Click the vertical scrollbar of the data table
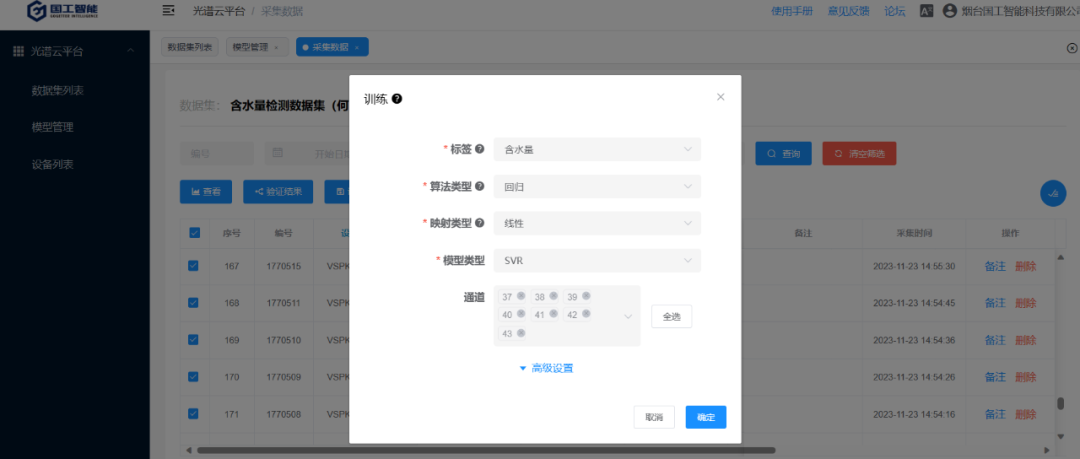1080x459 pixels. (1060, 404)
